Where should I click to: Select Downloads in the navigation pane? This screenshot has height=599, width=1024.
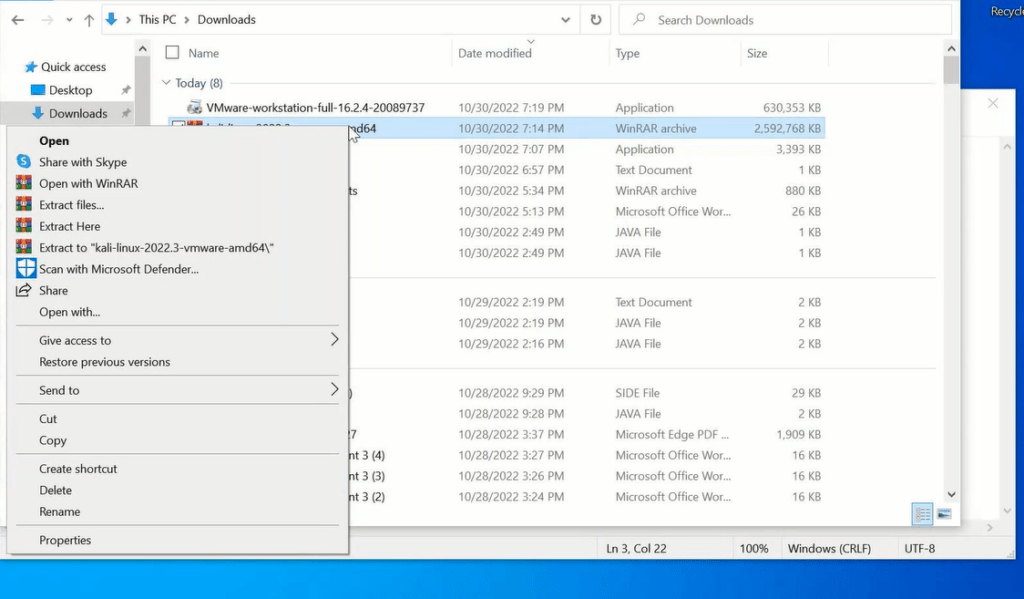(x=78, y=114)
